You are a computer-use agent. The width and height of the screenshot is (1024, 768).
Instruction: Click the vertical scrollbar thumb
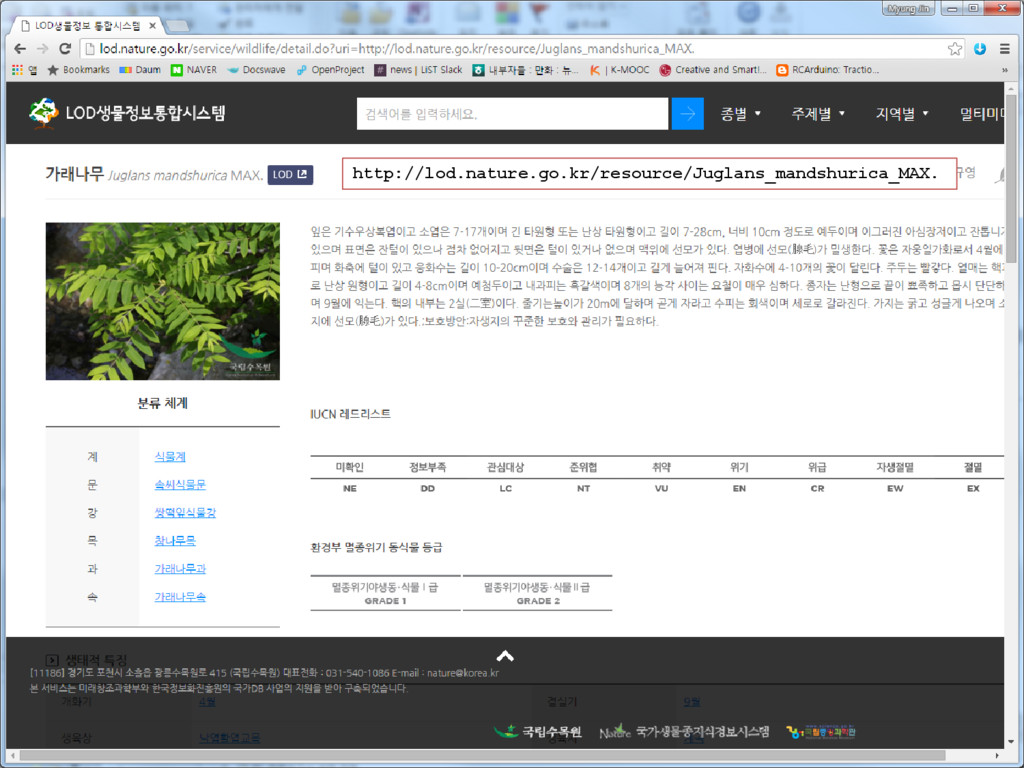tap(1011, 179)
